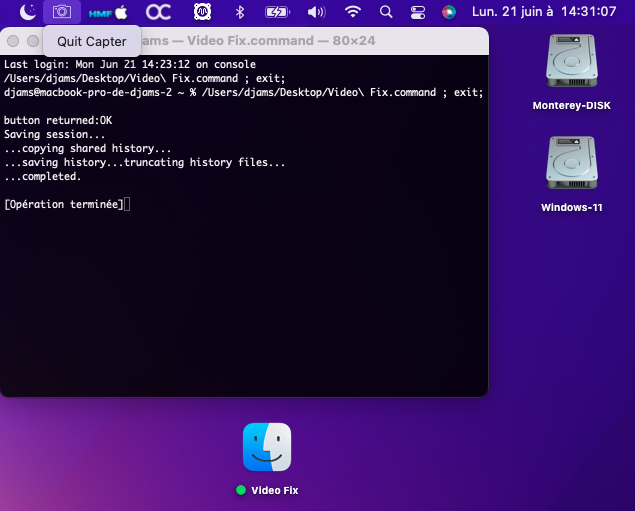The width and height of the screenshot is (635, 511).
Task: Close the Terminal window
Action: point(13,41)
